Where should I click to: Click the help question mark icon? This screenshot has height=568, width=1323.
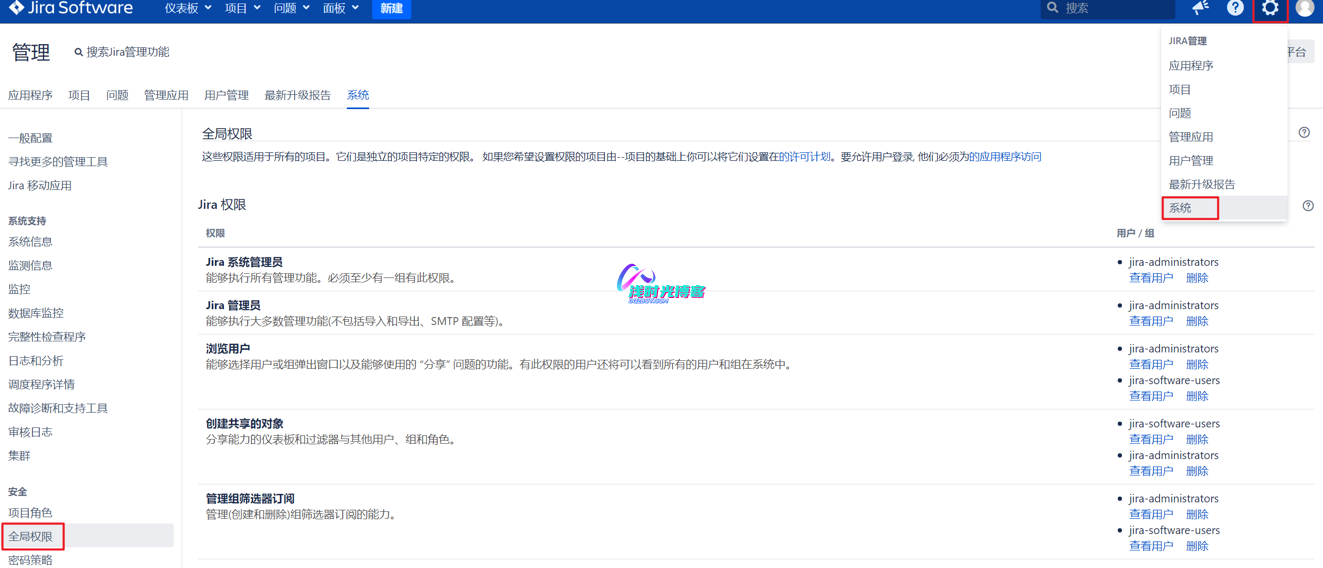1235,8
